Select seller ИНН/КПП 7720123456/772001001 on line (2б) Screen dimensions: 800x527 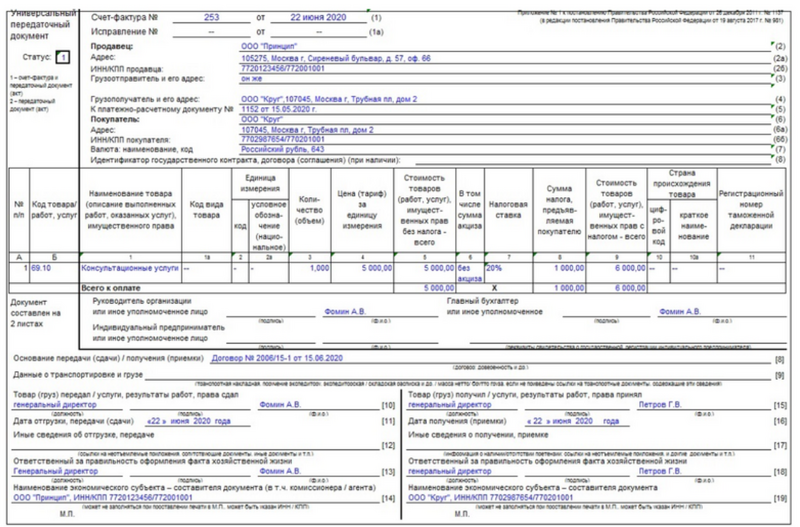283,68
